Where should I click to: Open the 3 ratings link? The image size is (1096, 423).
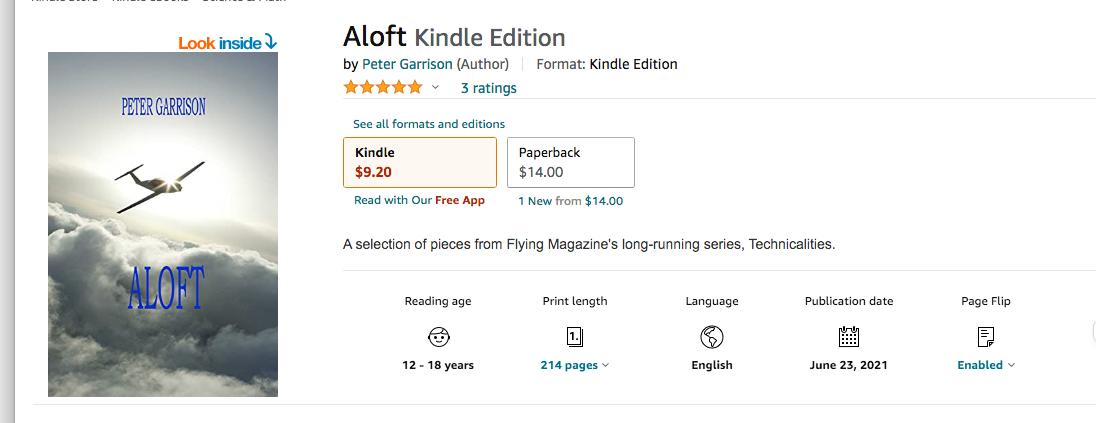coord(489,88)
